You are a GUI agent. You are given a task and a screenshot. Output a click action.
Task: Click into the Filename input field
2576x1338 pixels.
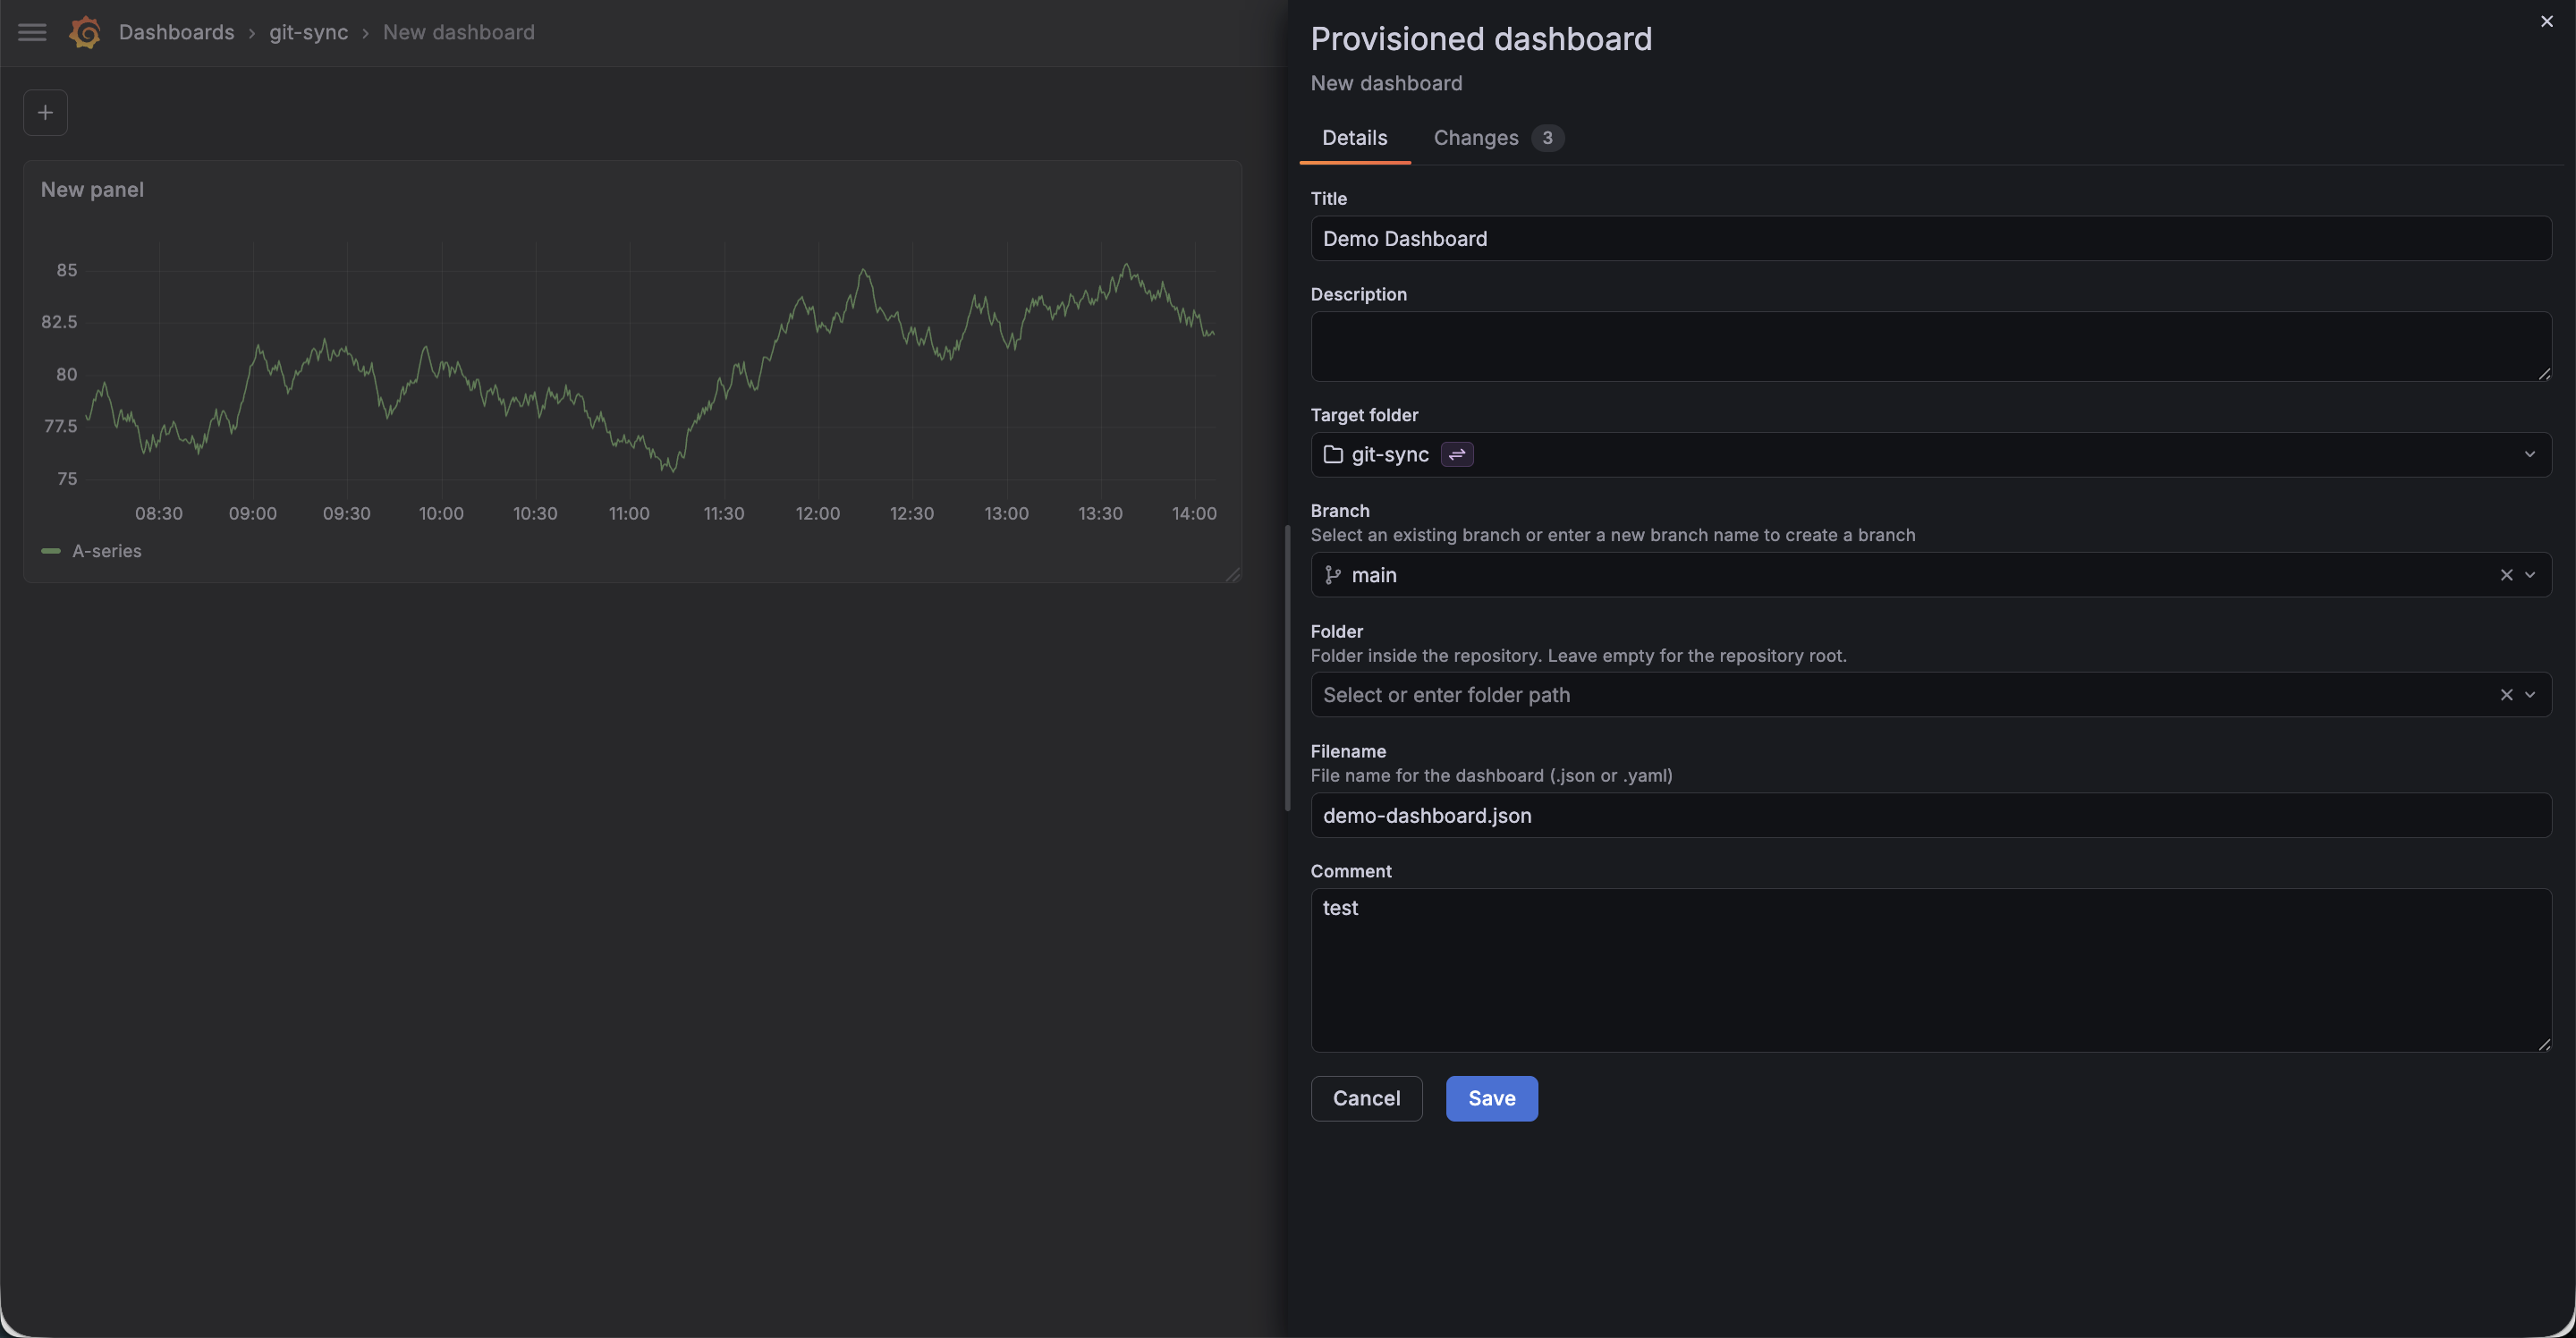1930,815
